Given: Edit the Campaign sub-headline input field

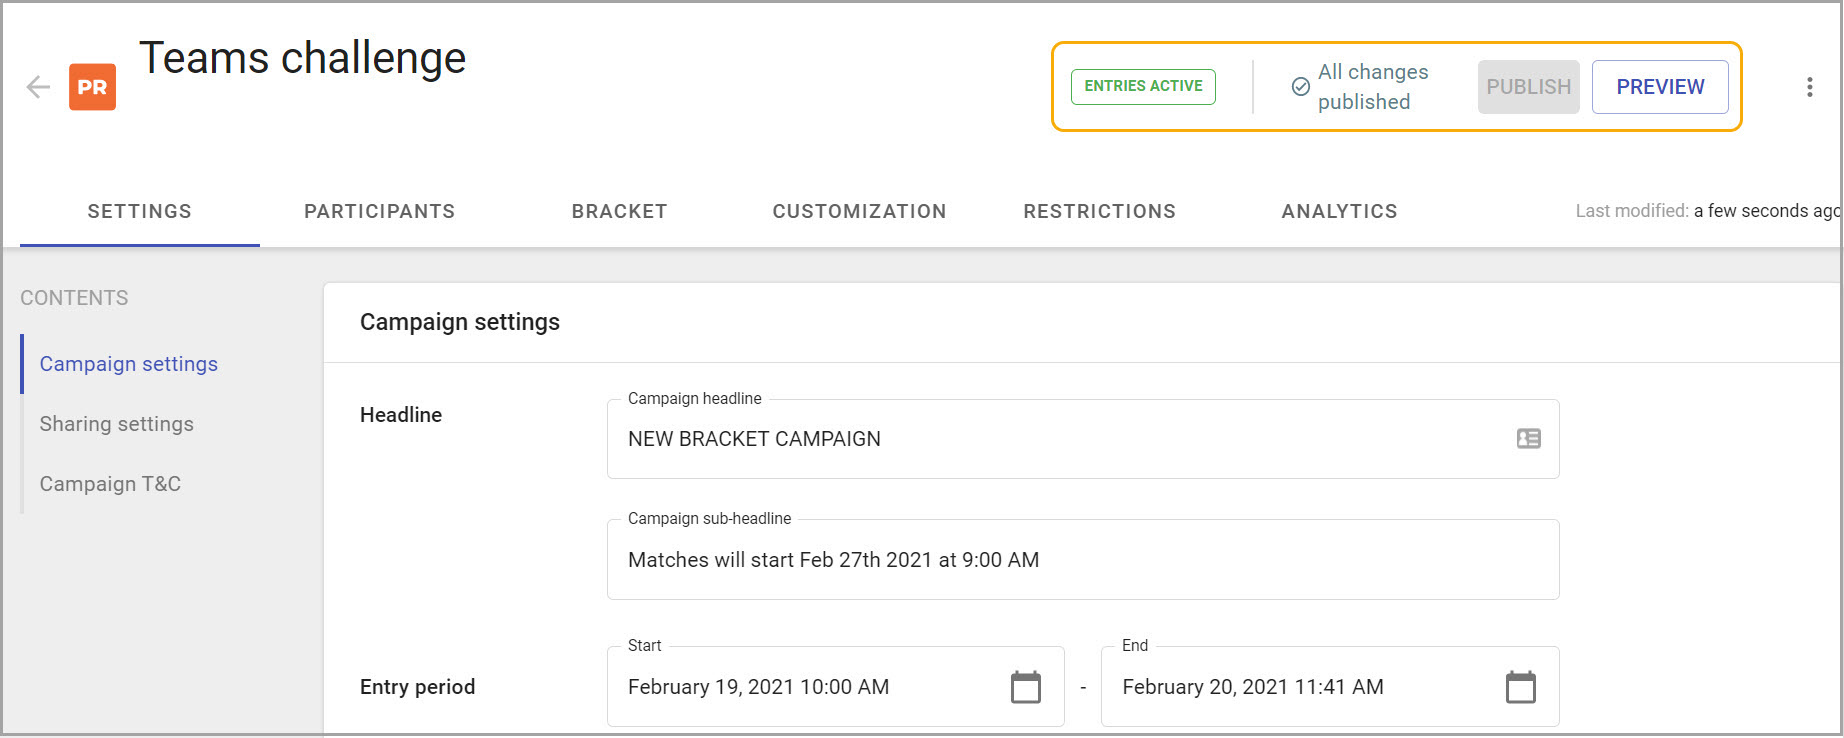Looking at the screenshot, I should click(x=1083, y=560).
